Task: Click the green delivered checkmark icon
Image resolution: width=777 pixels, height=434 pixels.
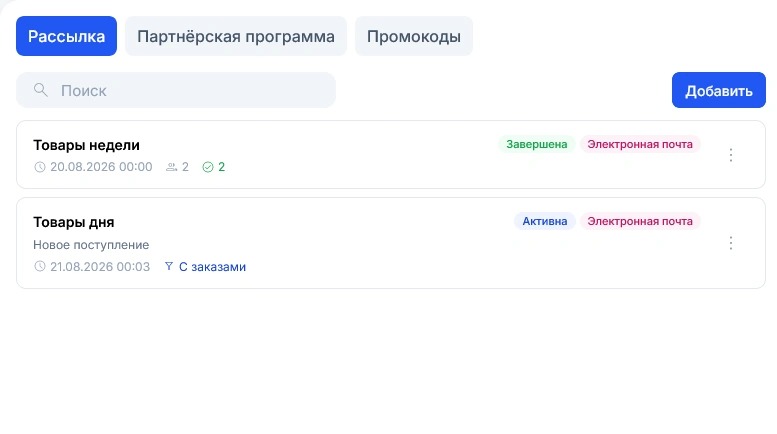Action: 208,167
